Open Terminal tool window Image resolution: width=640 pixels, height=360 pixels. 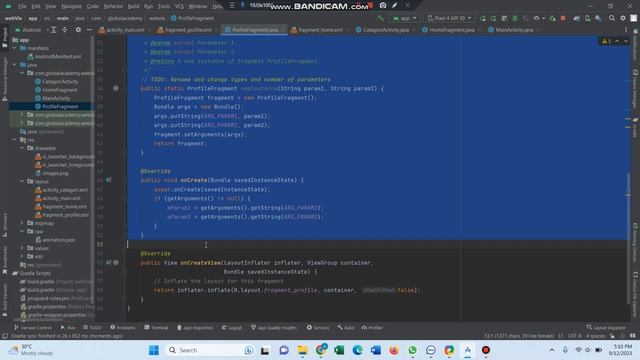[156, 328]
